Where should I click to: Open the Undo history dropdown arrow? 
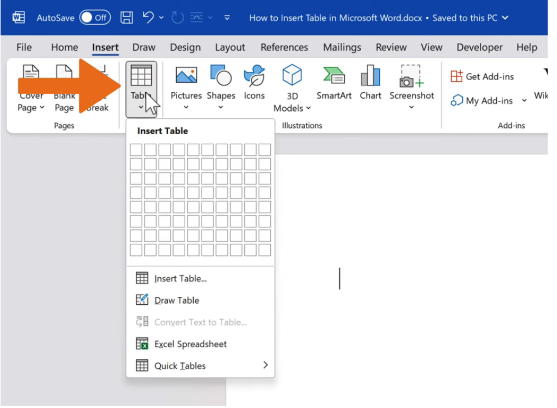pyautogui.click(x=161, y=17)
